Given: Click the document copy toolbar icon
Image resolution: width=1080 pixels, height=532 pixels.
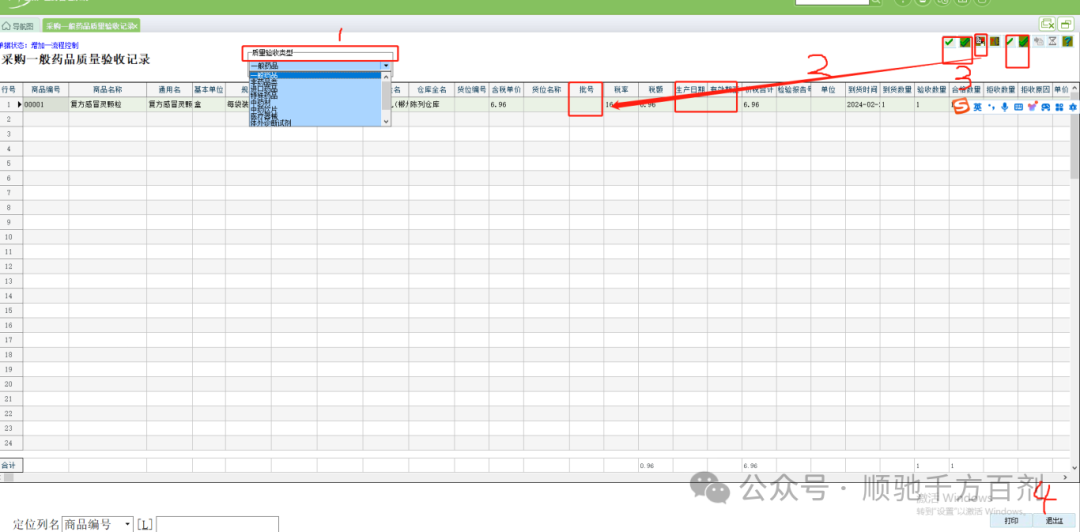Looking at the screenshot, I should coord(980,42).
